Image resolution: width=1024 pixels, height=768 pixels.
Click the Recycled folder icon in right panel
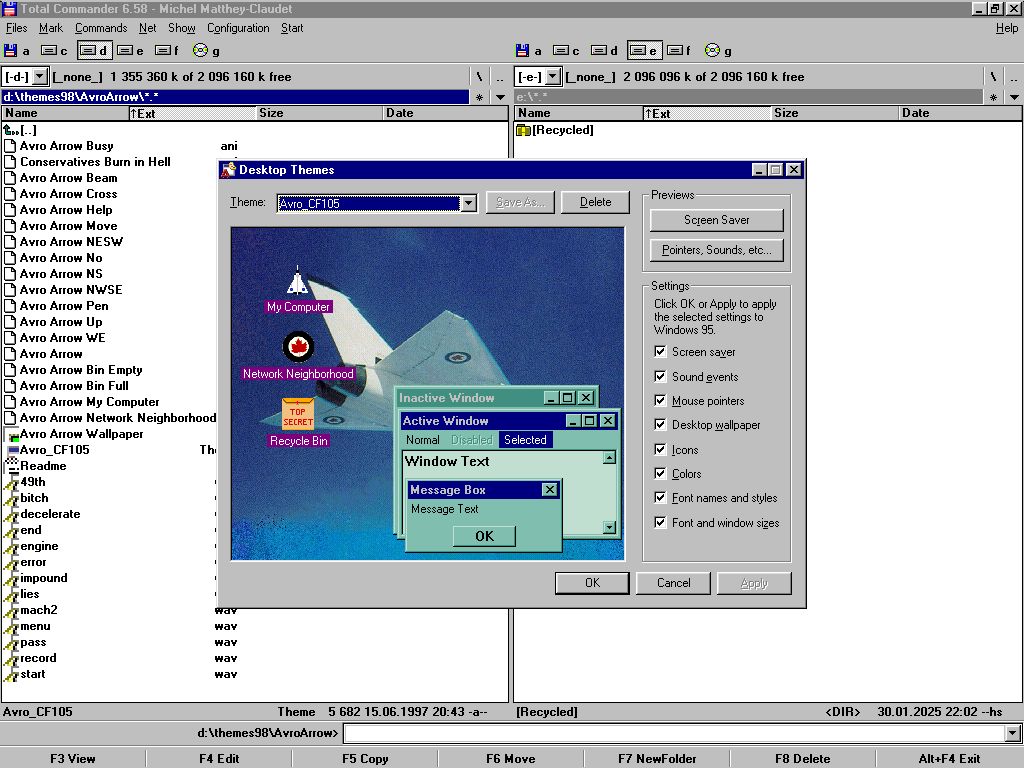pyautogui.click(x=523, y=130)
